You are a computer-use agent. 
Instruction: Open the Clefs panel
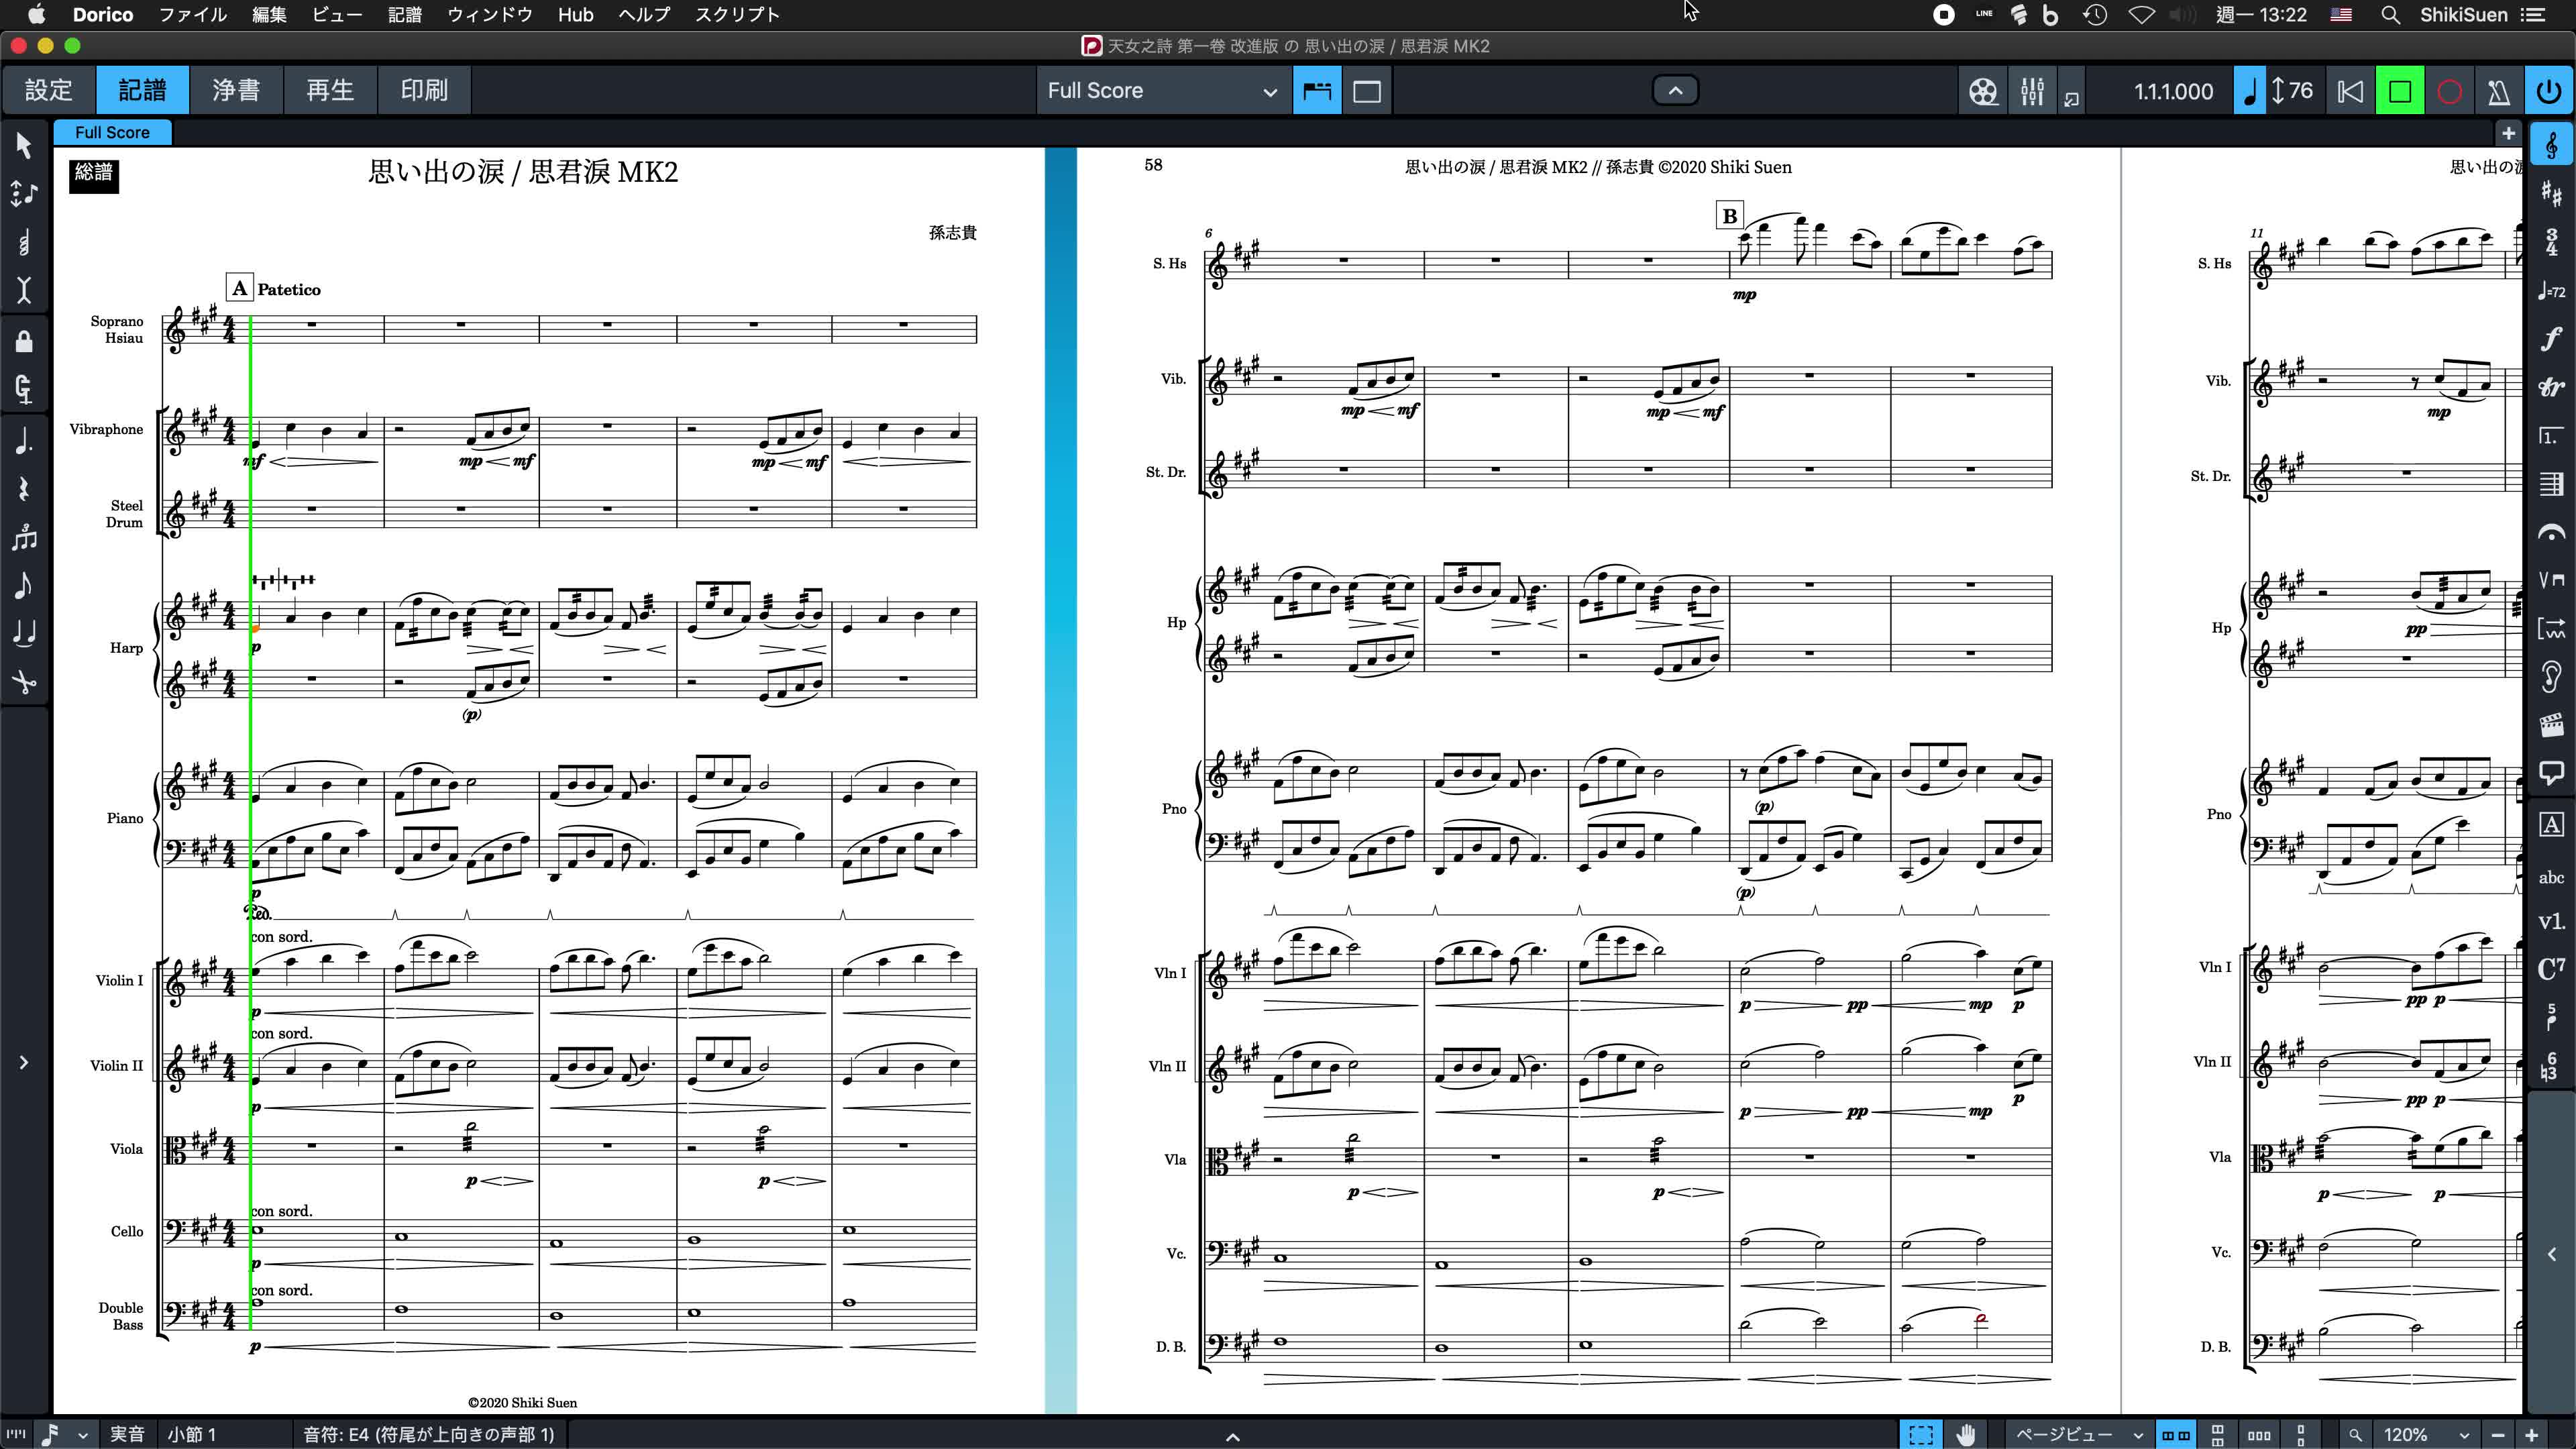pos(2552,146)
